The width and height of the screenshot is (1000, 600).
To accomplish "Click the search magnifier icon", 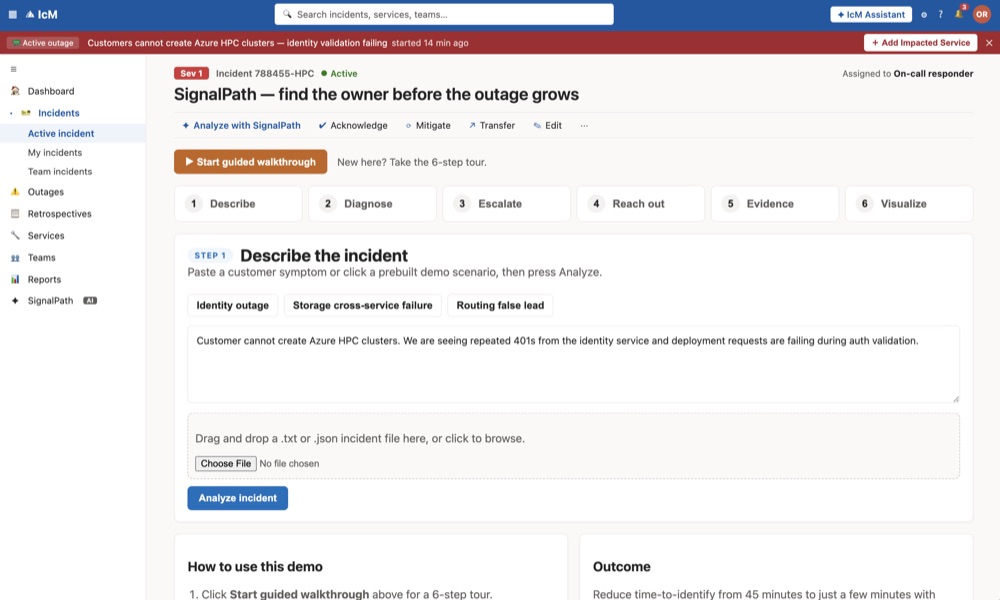I will click(x=288, y=14).
